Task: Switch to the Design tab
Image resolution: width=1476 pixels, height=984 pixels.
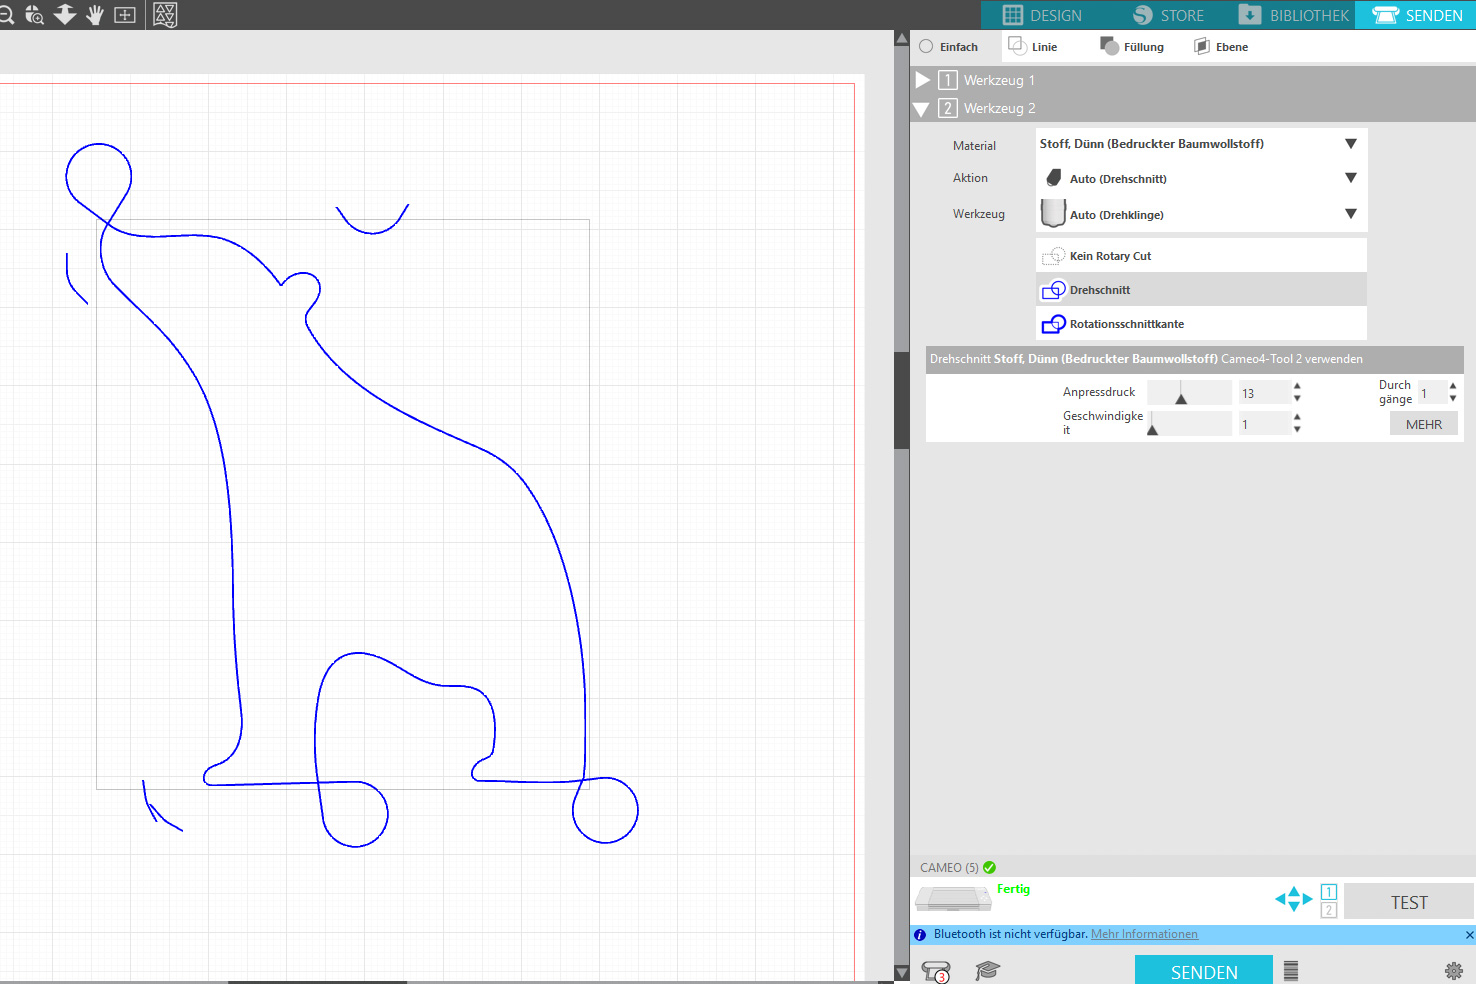Action: click(1042, 15)
